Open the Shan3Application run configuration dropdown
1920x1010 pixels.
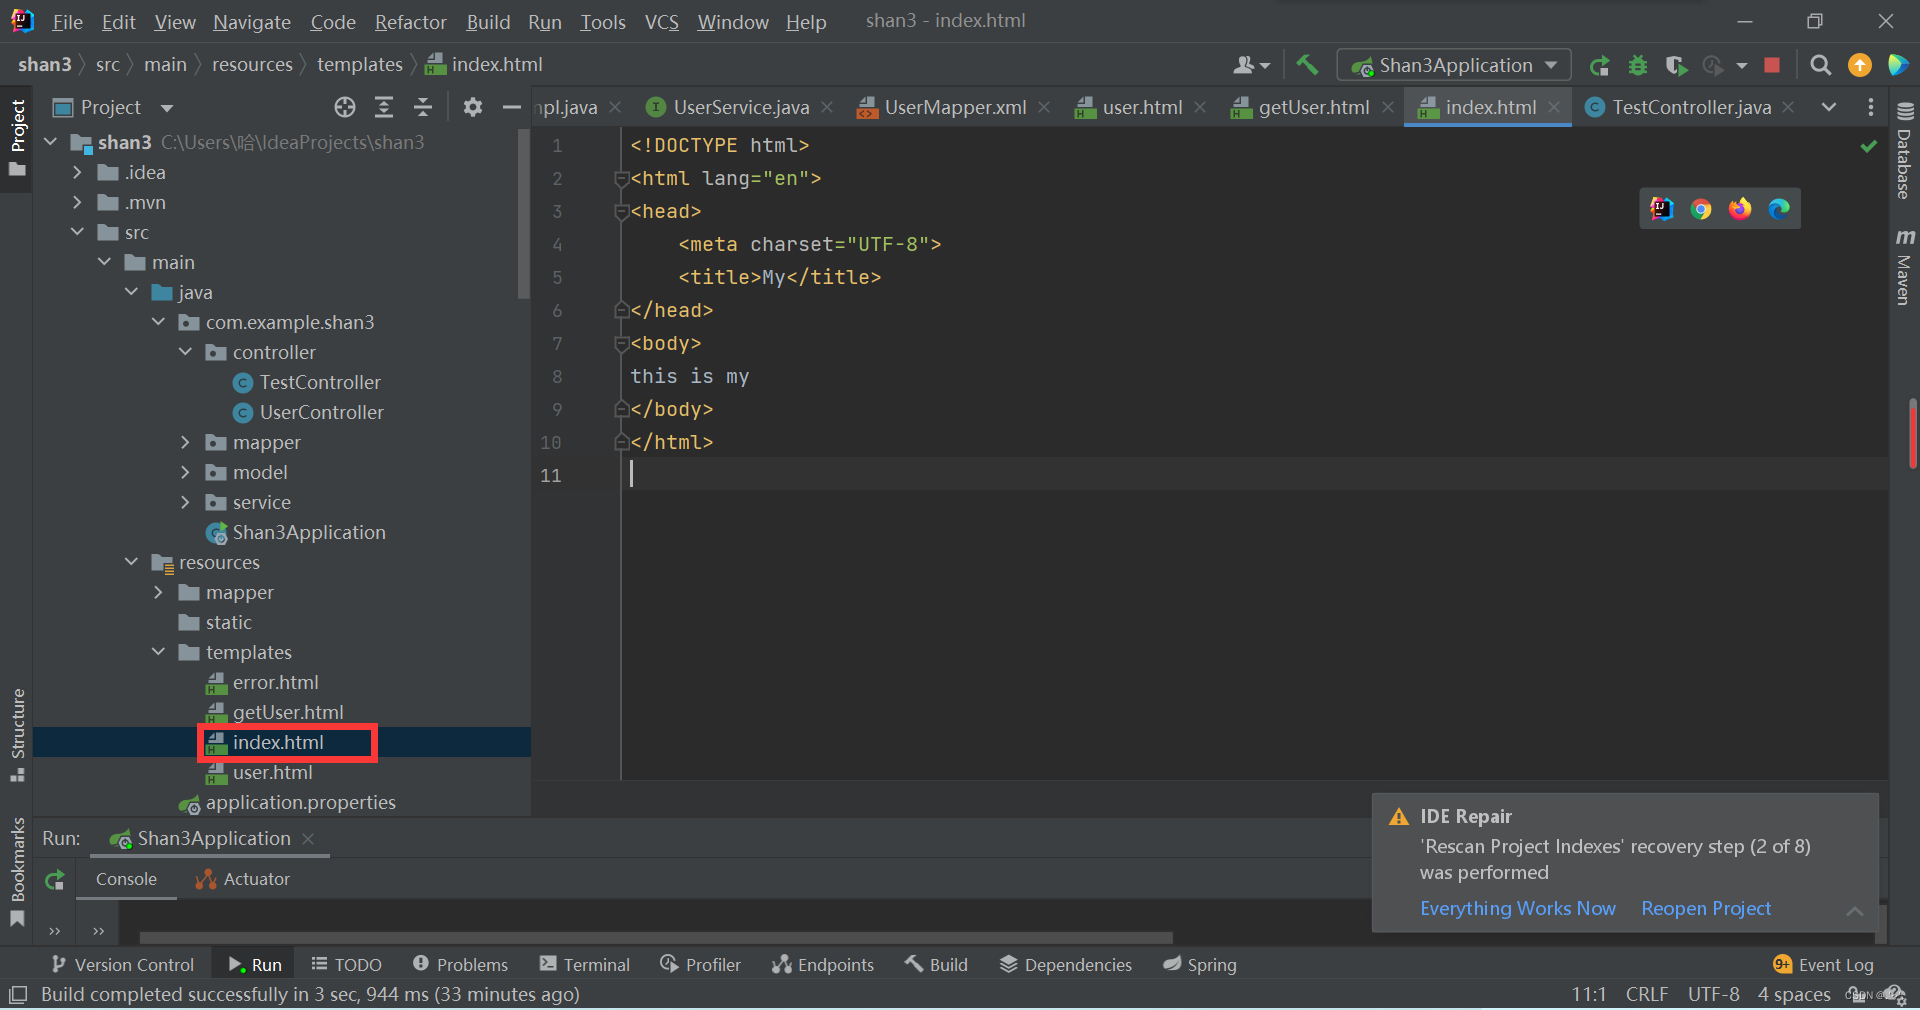1454,65
